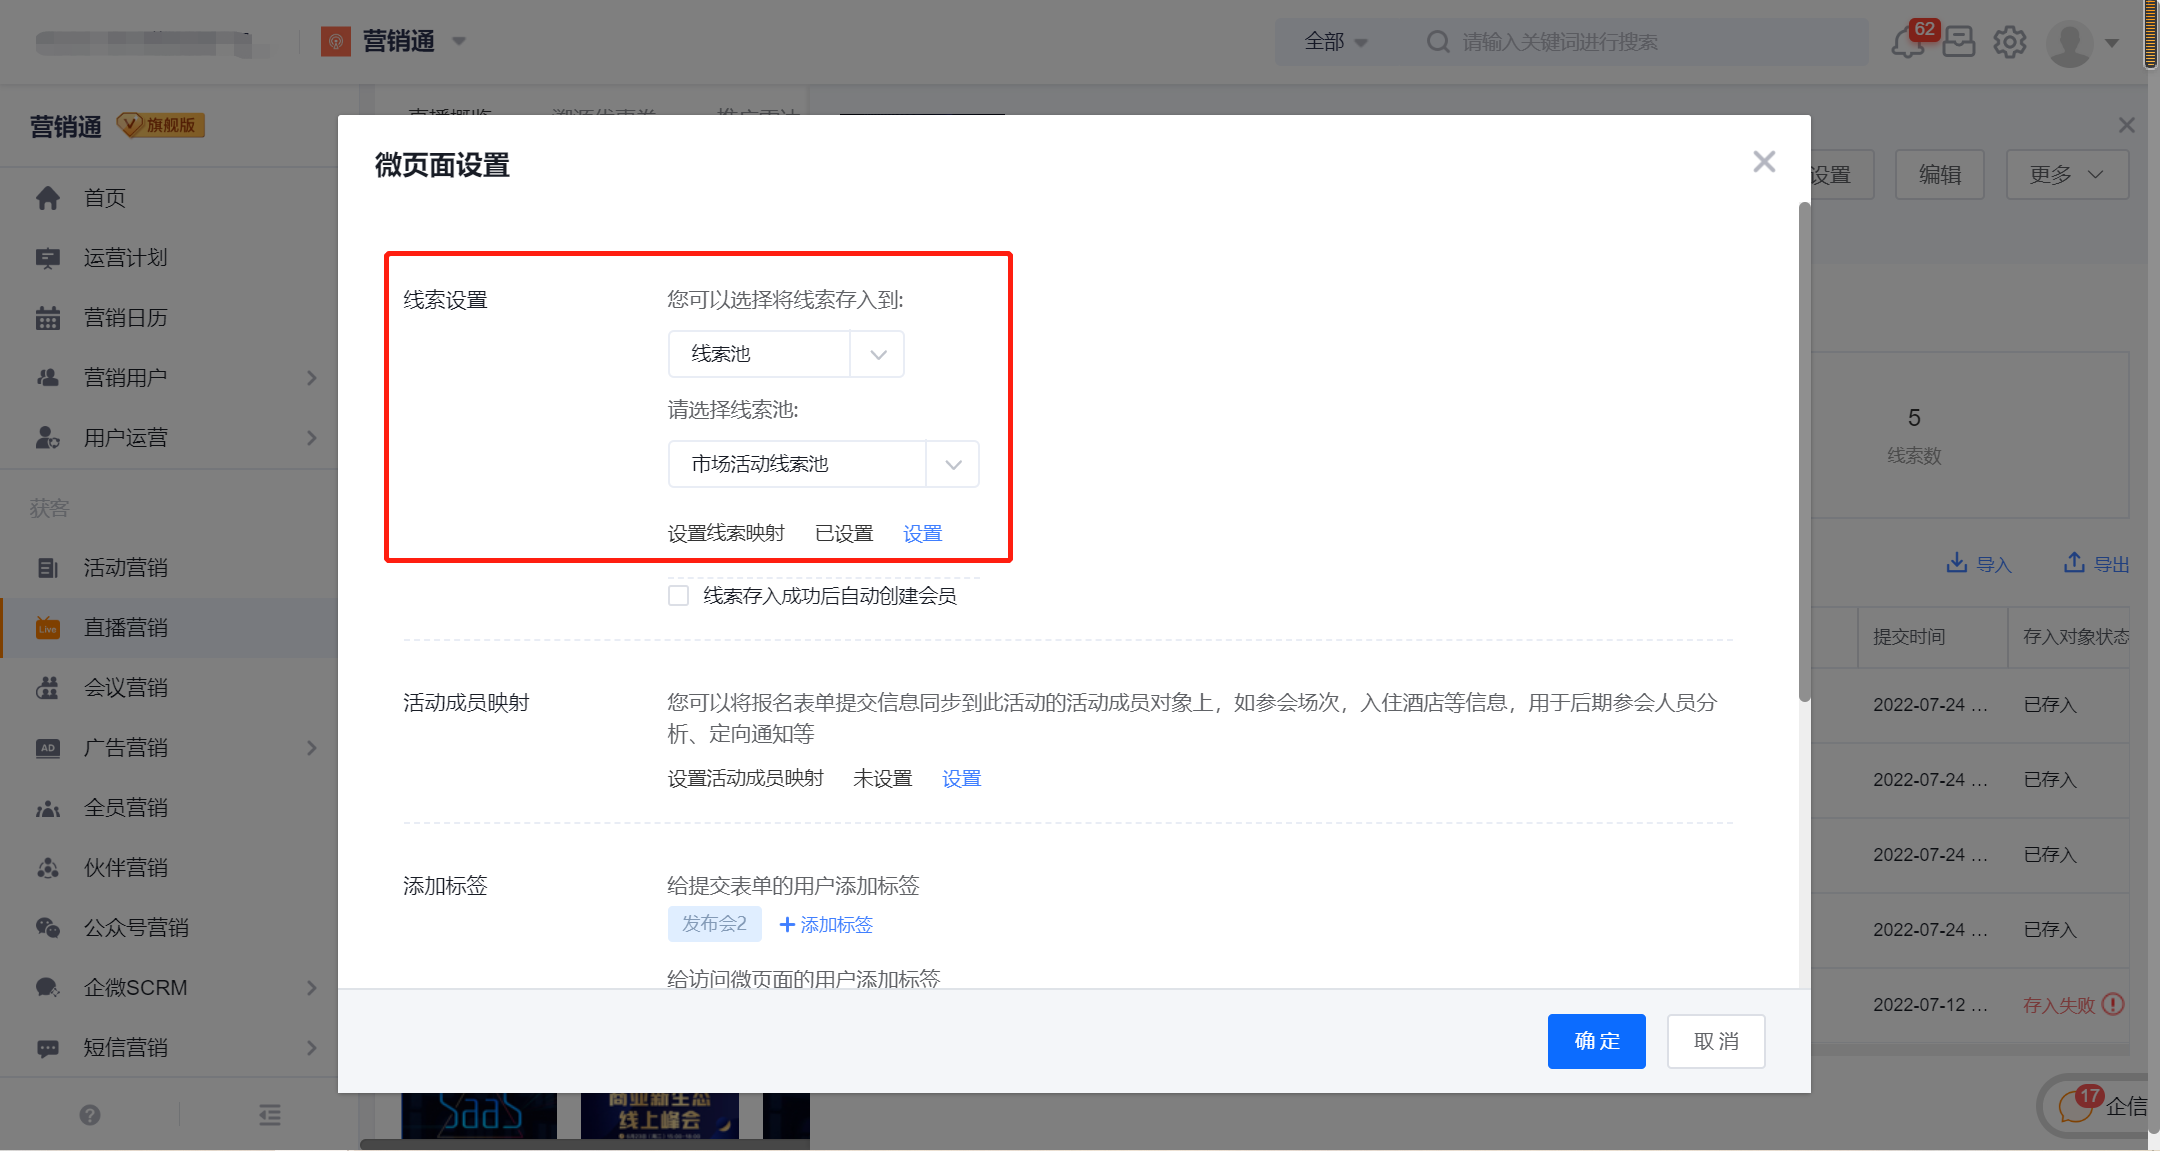Open the user avatar menu
Viewport: 2160px width, 1151px height.
click(2070, 43)
